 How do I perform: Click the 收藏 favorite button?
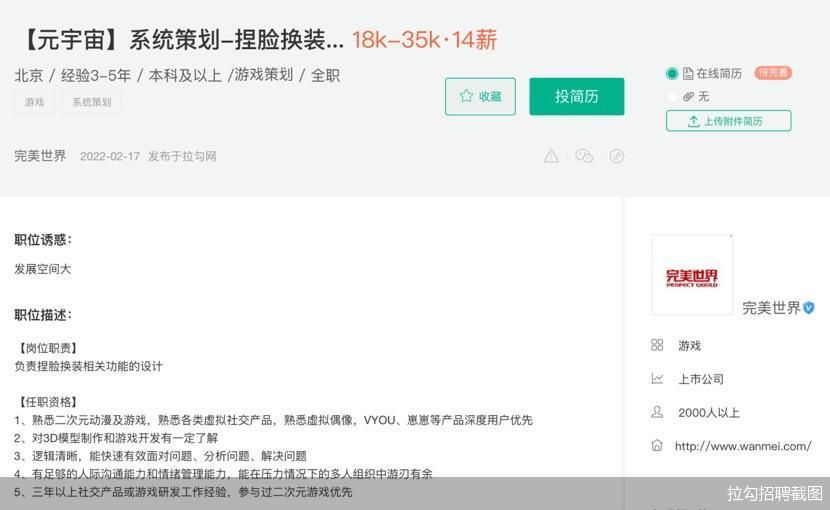480,96
